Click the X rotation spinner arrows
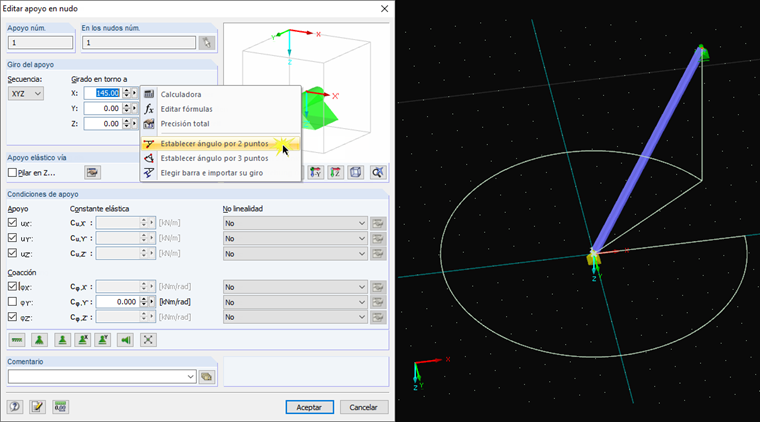This screenshot has width=760, height=422. click(127, 93)
